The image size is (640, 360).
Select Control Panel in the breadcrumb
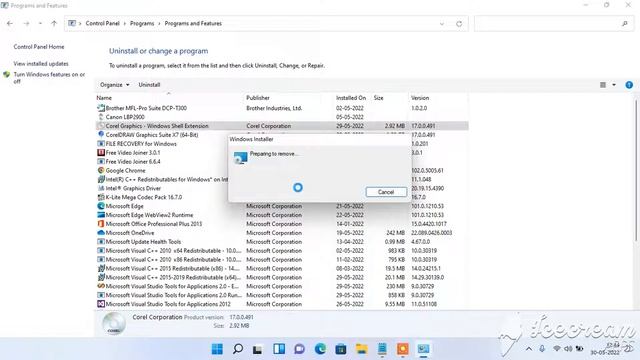(102, 23)
